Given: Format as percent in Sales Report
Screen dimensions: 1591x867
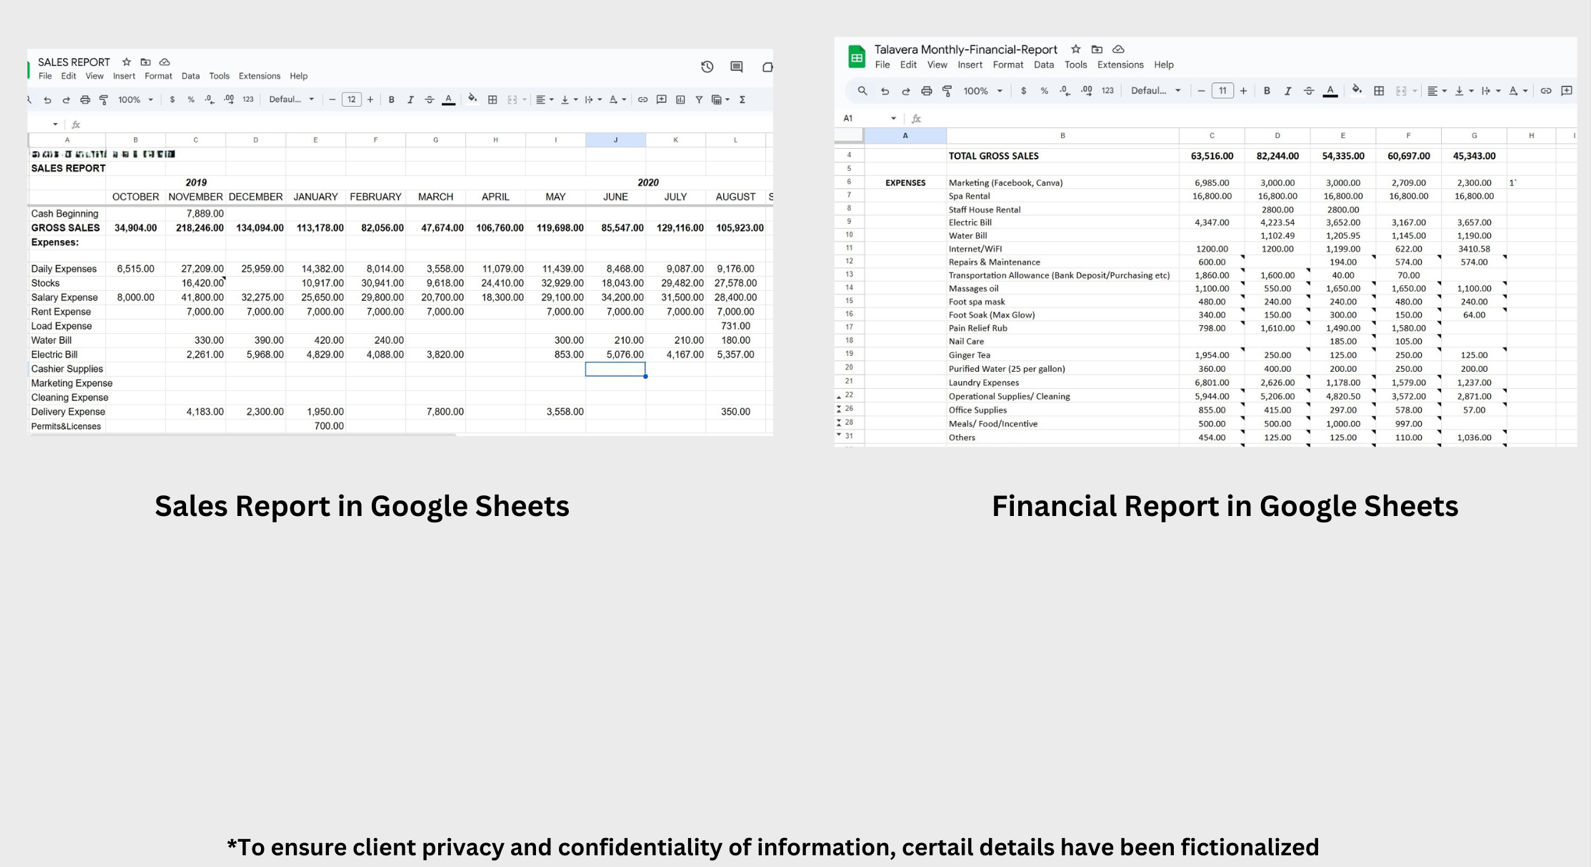Looking at the screenshot, I should tap(191, 100).
